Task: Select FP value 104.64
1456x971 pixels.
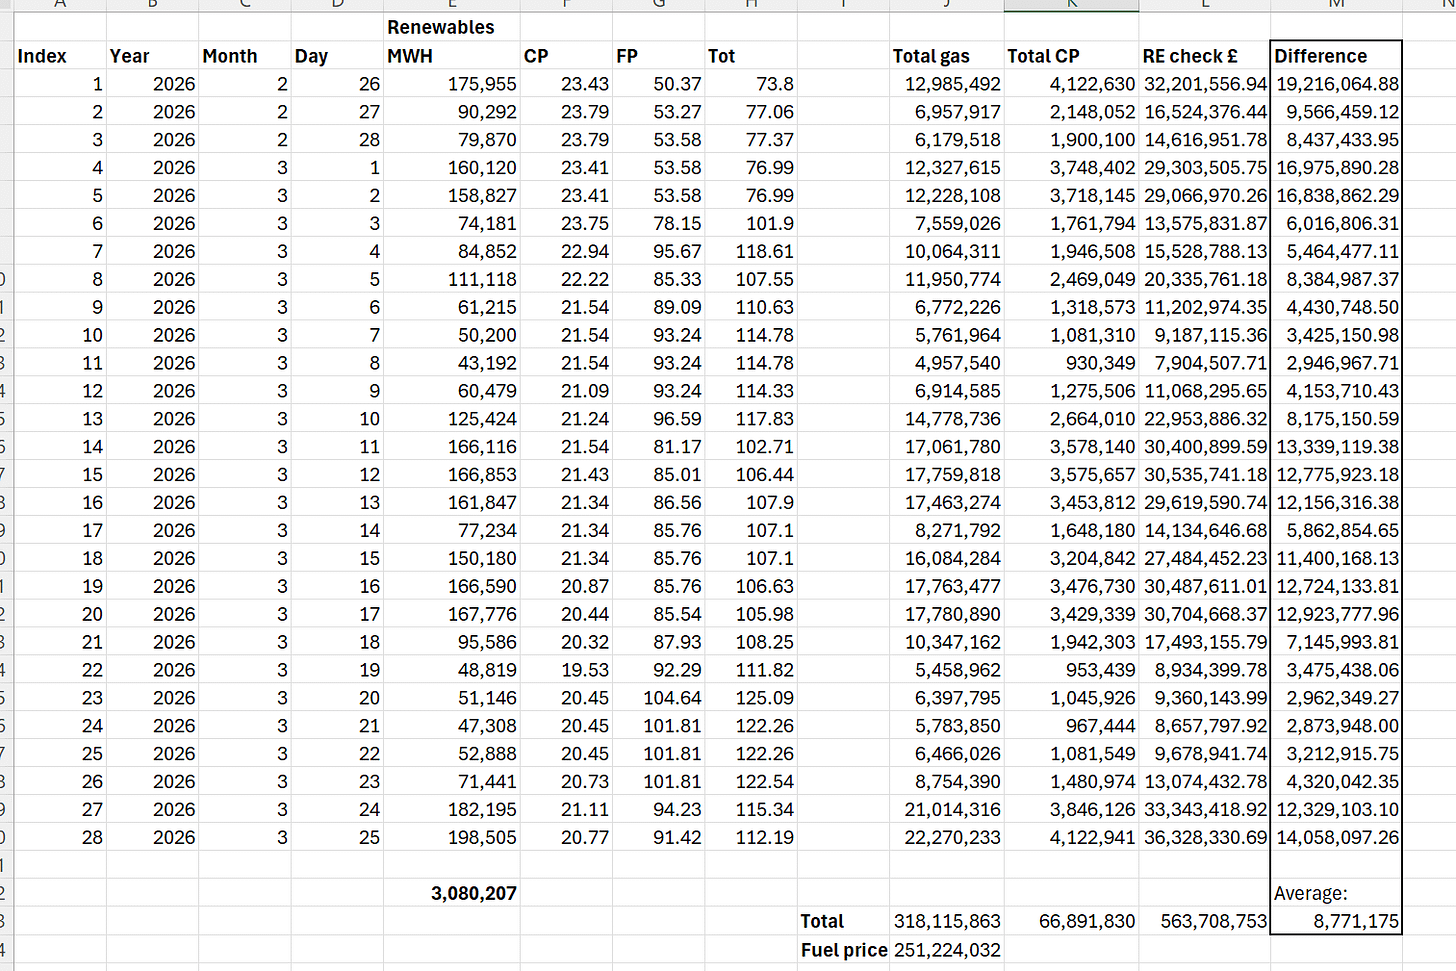Action: [658, 697]
